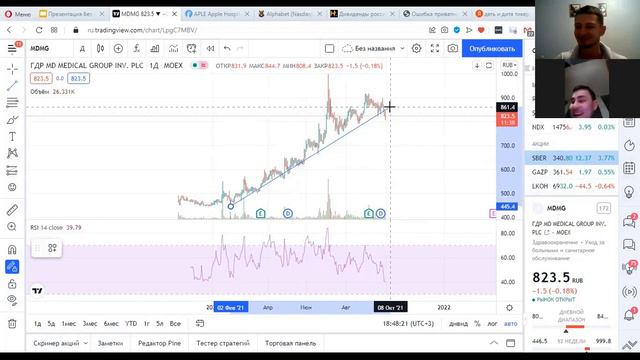
Task: Take a chart snapshot with camera
Action: tap(453, 49)
